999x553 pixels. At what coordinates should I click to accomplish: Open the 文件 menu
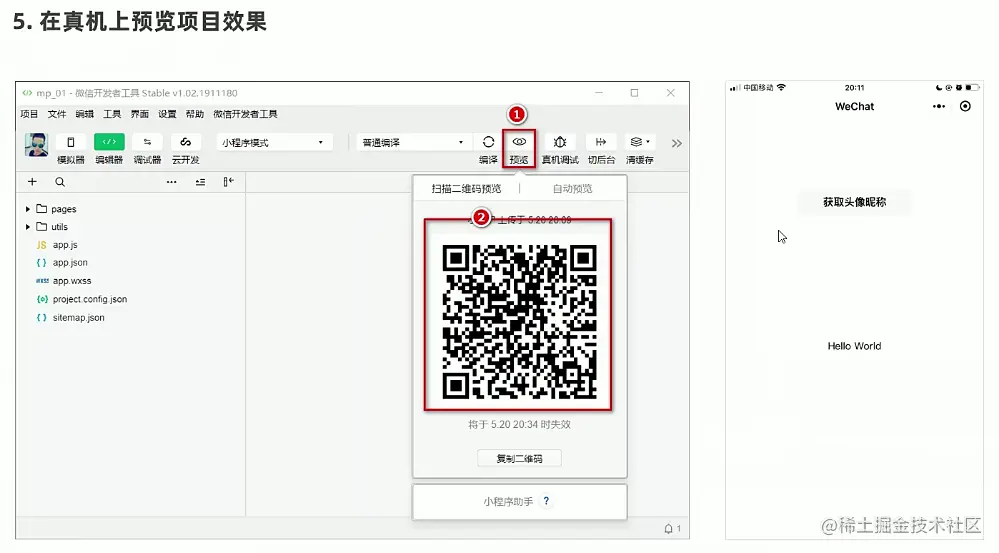pyautogui.click(x=57, y=114)
